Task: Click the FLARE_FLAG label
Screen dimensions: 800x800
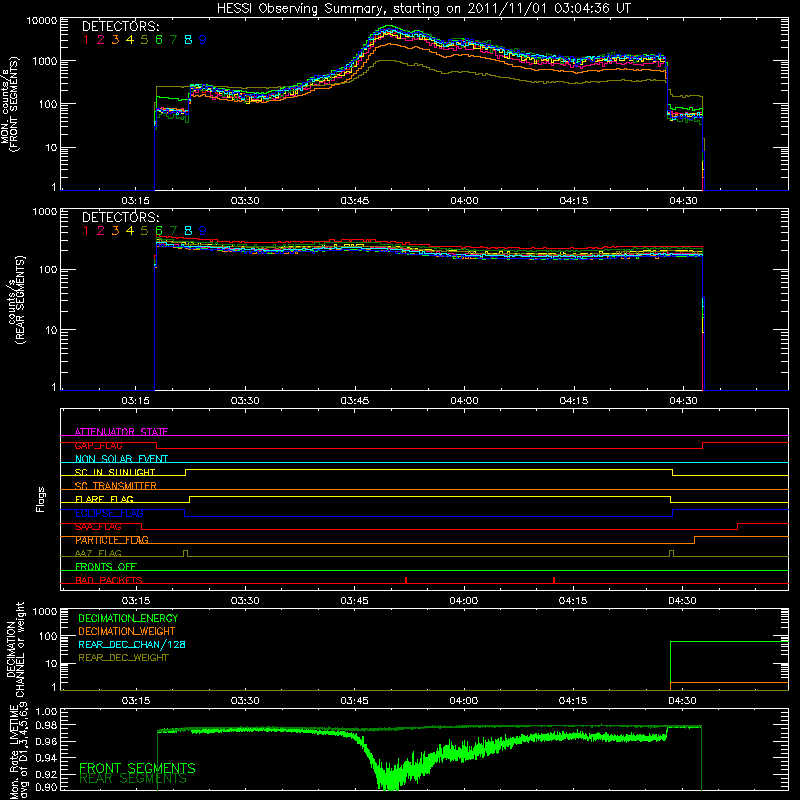Action: click(104, 499)
